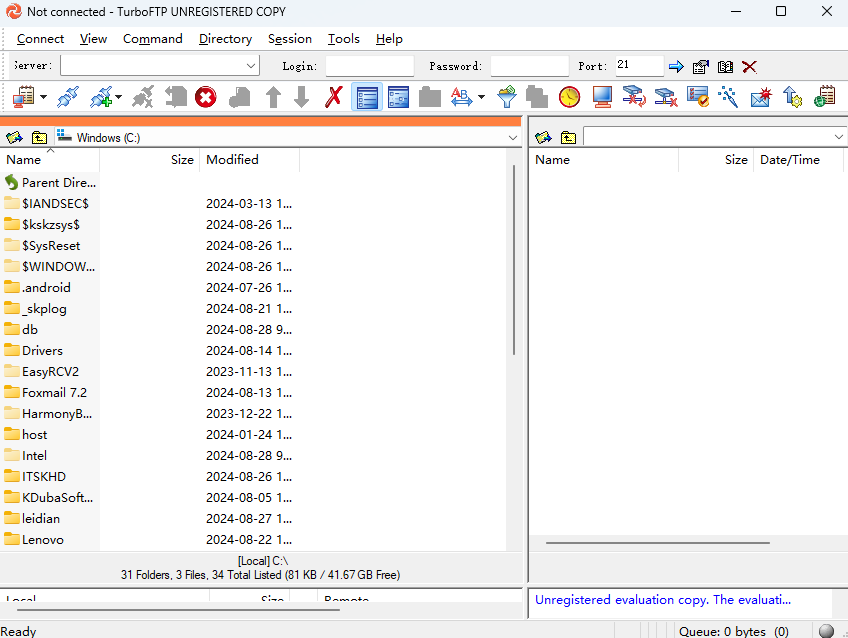Click the Password input field

pyautogui.click(x=529, y=66)
